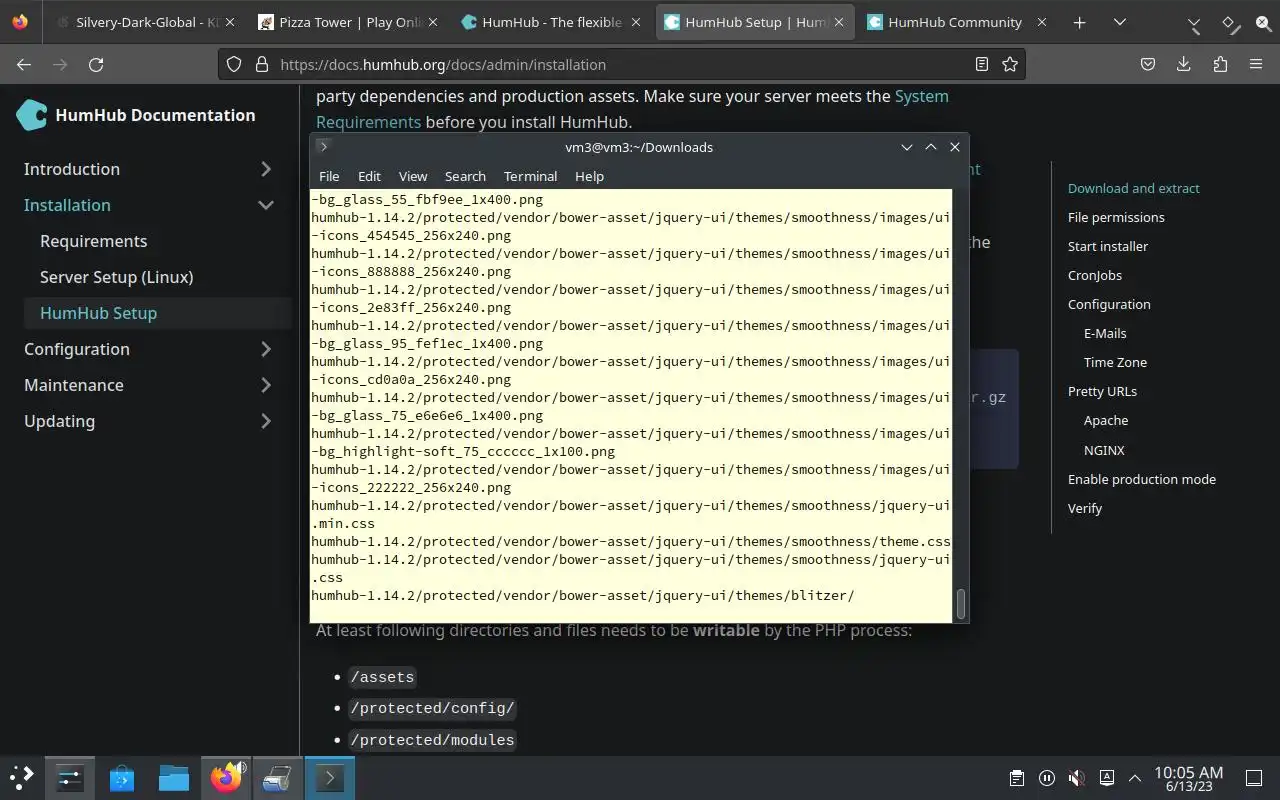Switch to Firefox in the taskbar

pos(226,777)
